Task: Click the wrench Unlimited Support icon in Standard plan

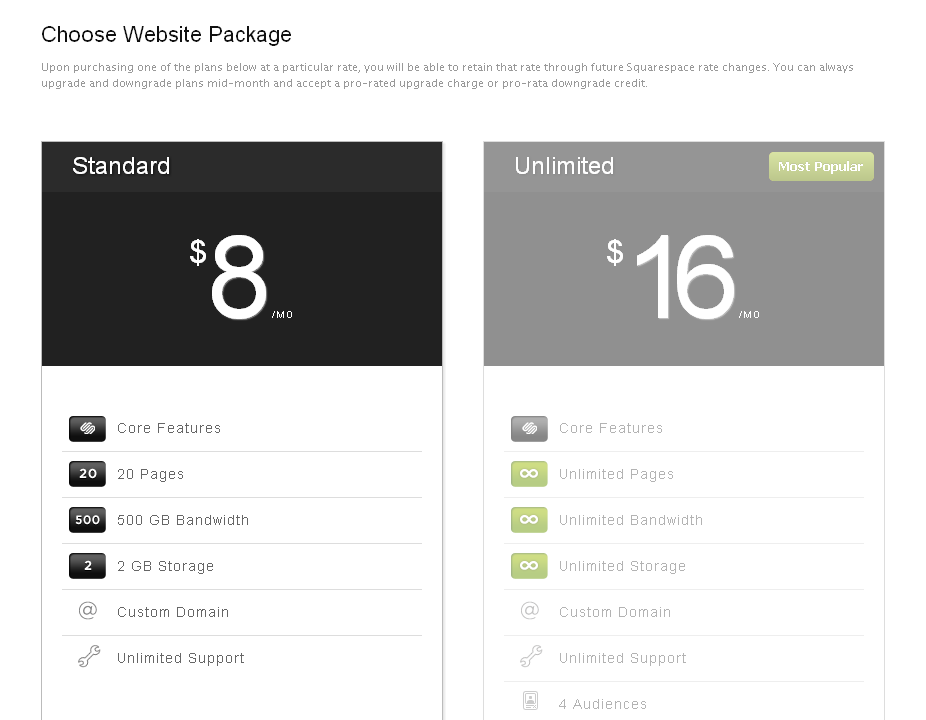Action: point(88,657)
